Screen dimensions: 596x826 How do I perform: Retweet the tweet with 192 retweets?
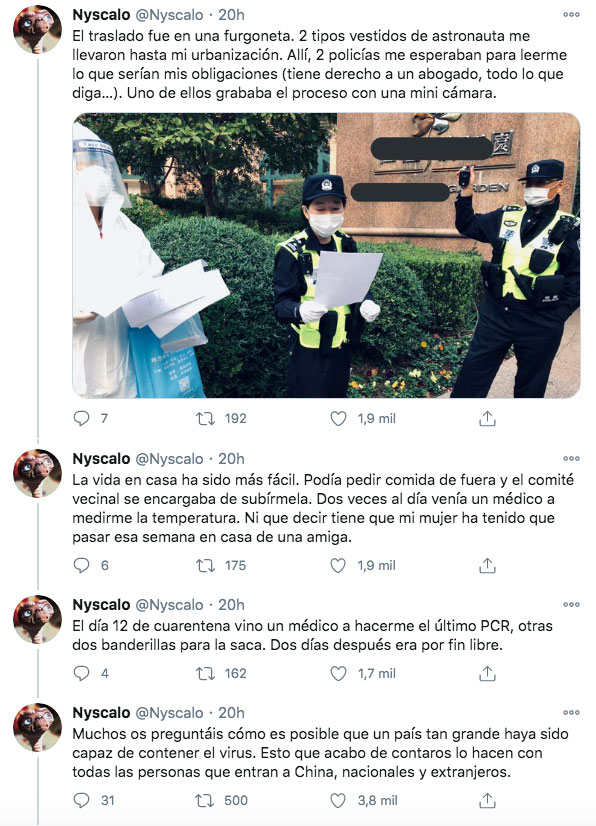pos(206,419)
